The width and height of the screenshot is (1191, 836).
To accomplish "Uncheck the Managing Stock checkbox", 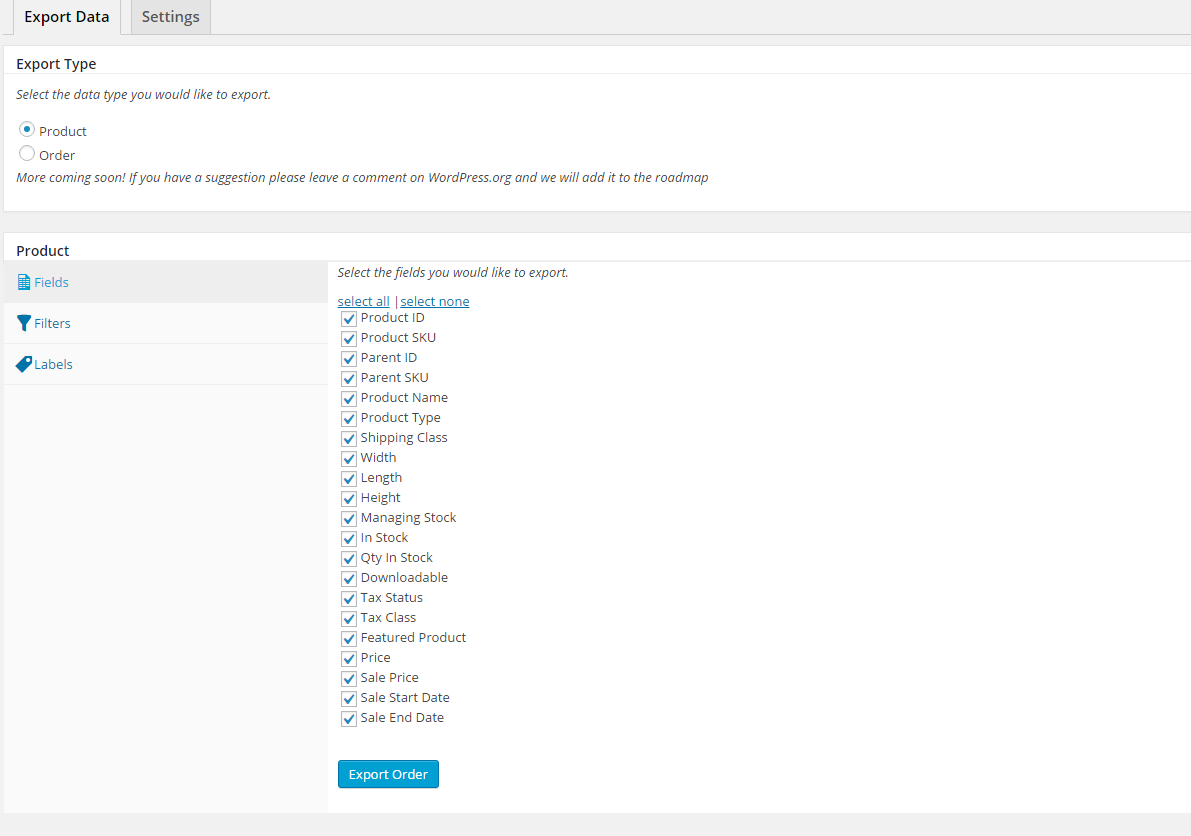I will tap(349, 519).
